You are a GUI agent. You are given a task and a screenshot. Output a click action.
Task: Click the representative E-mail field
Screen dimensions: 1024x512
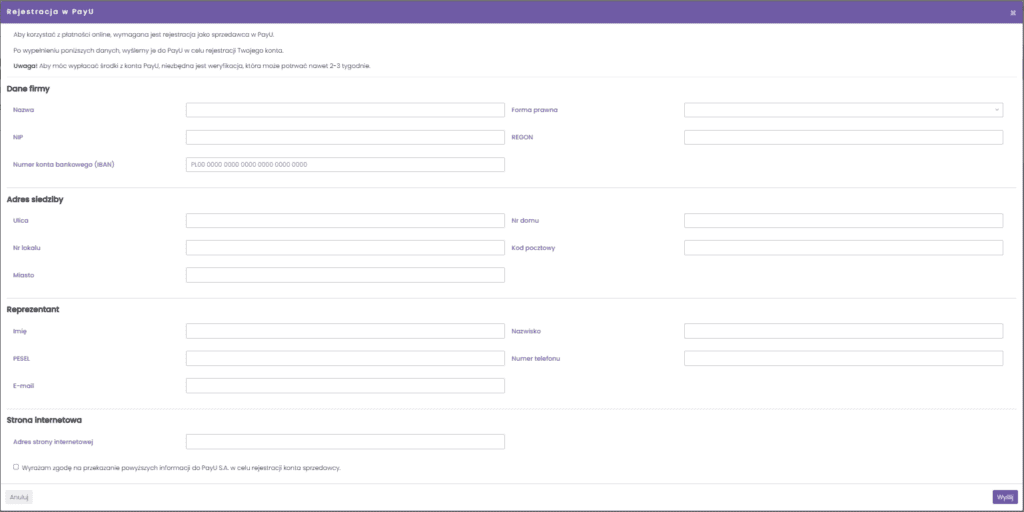(345, 386)
